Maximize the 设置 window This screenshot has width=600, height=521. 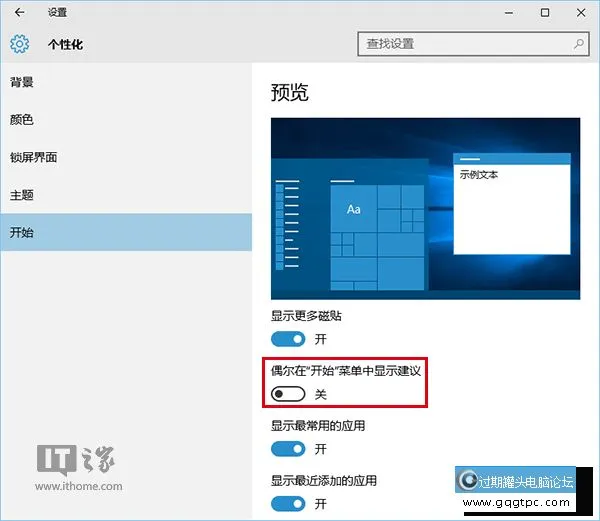(544, 13)
